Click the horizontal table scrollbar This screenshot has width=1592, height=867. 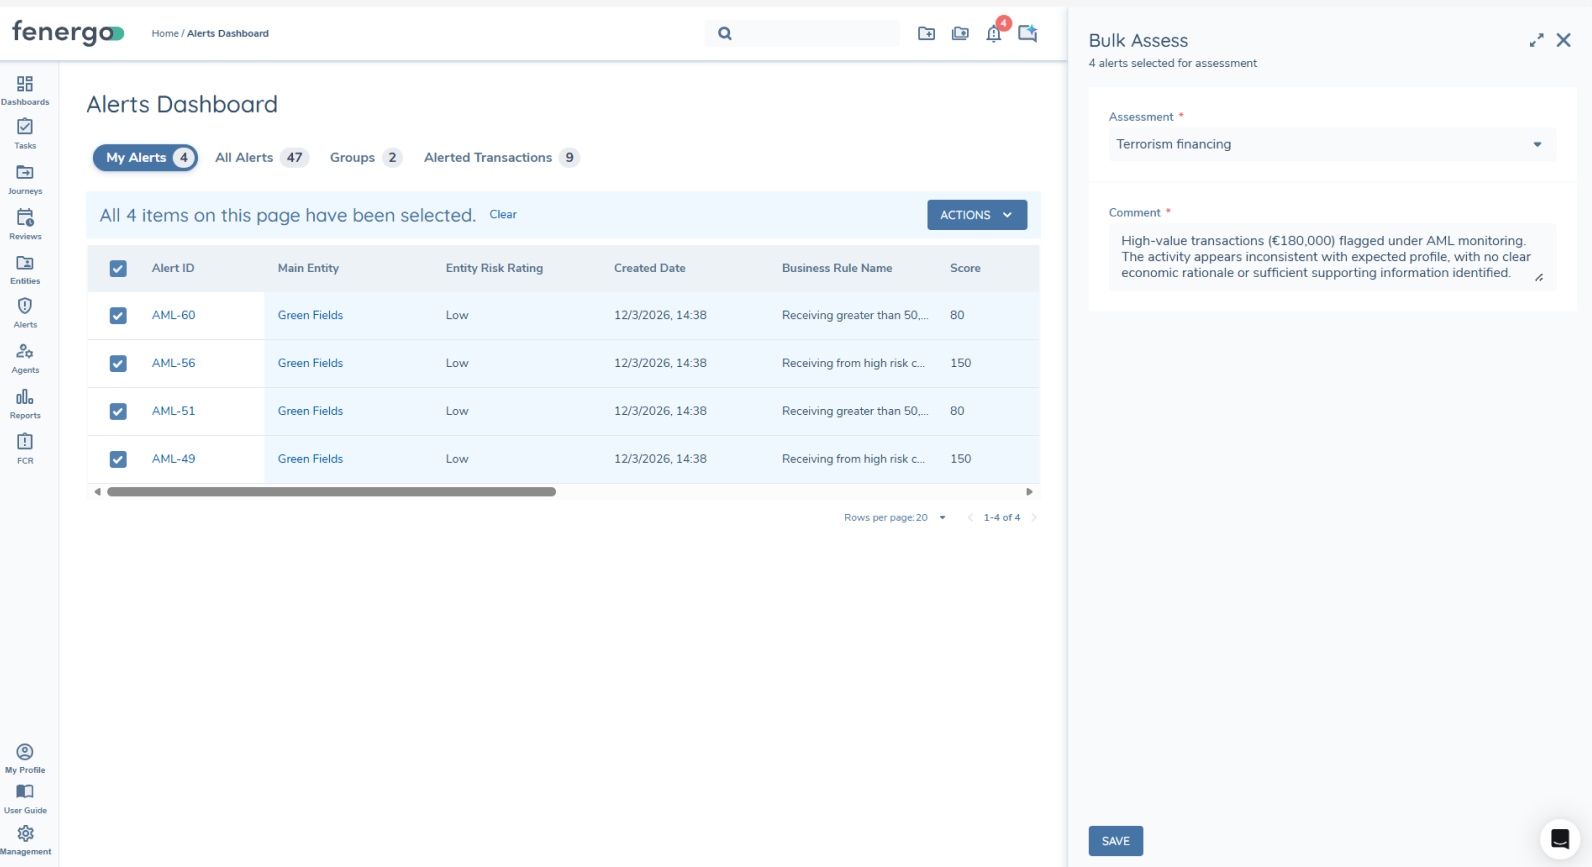pyautogui.click(x=331, y=492)
